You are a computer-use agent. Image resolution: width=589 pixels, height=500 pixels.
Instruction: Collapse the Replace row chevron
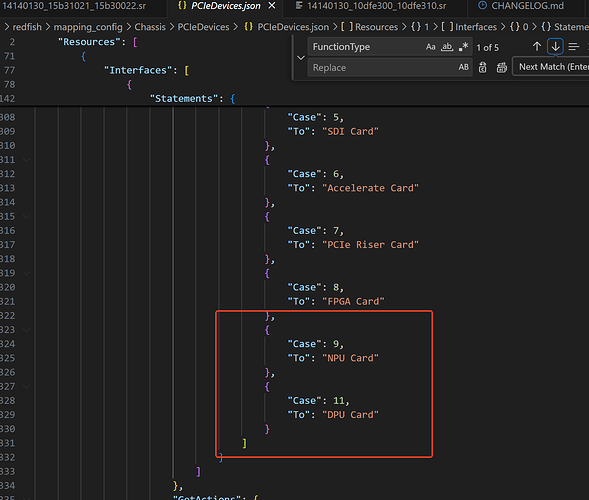(x=301, y=57)
